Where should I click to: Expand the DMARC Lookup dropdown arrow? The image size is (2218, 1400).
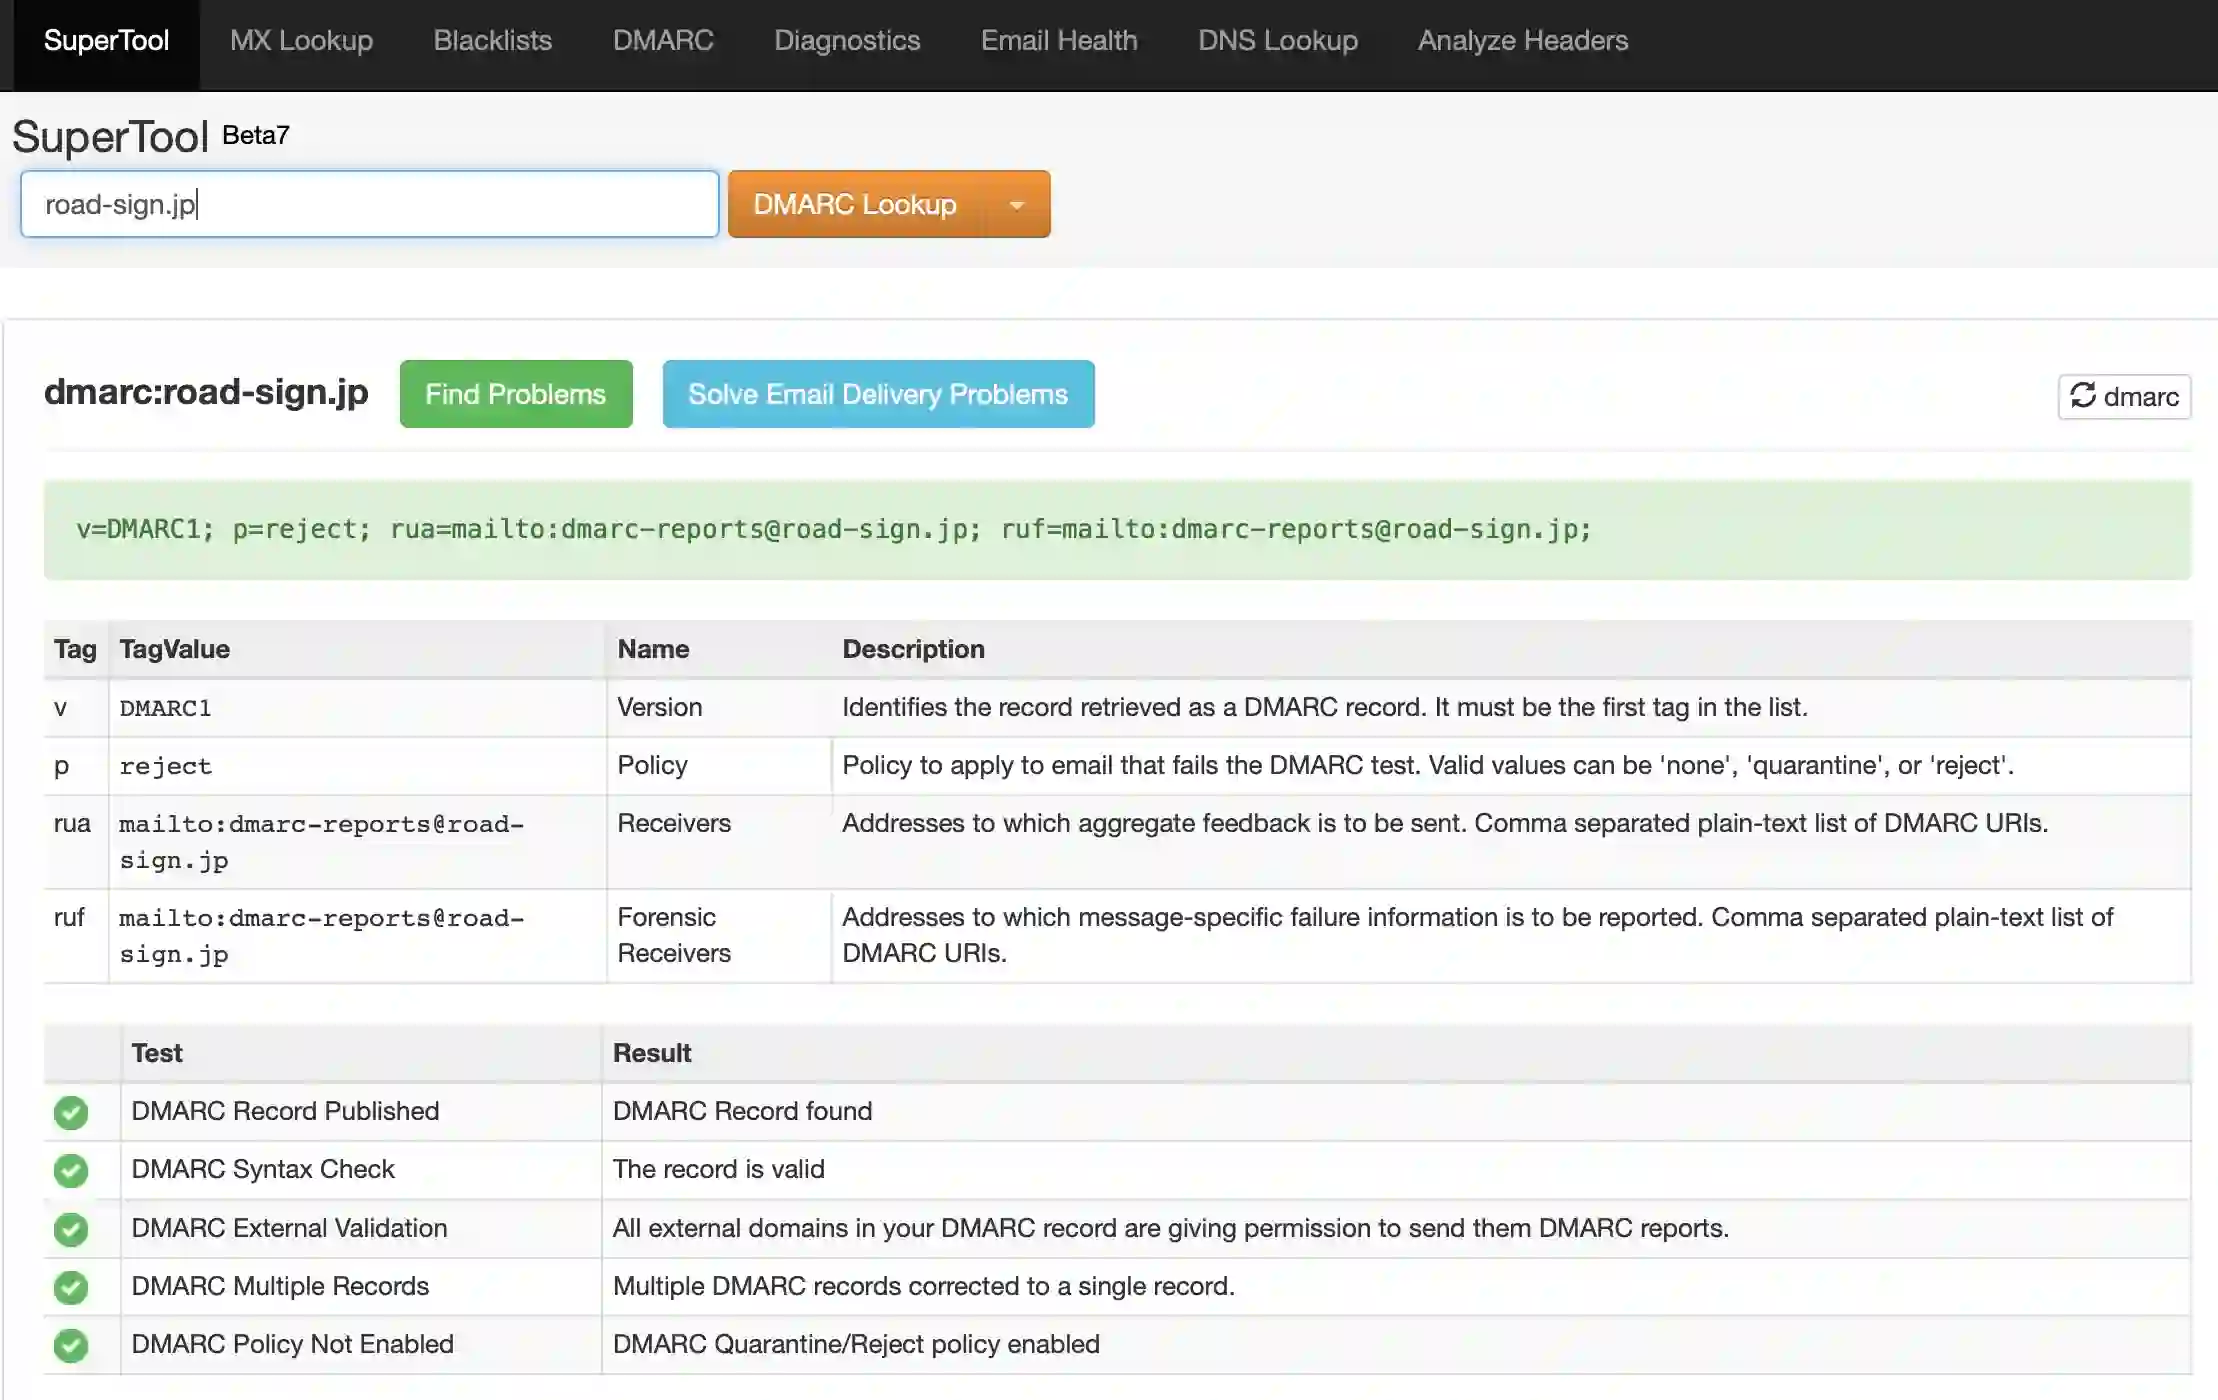[1017, 205]
